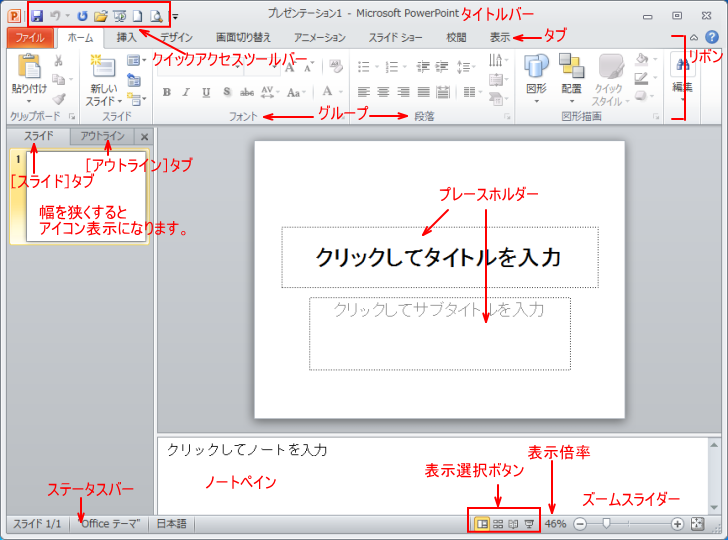Viewport: 728px width, 540px height.
Task: Click the 46% zoom level button
Action: (x=556, y=524)
